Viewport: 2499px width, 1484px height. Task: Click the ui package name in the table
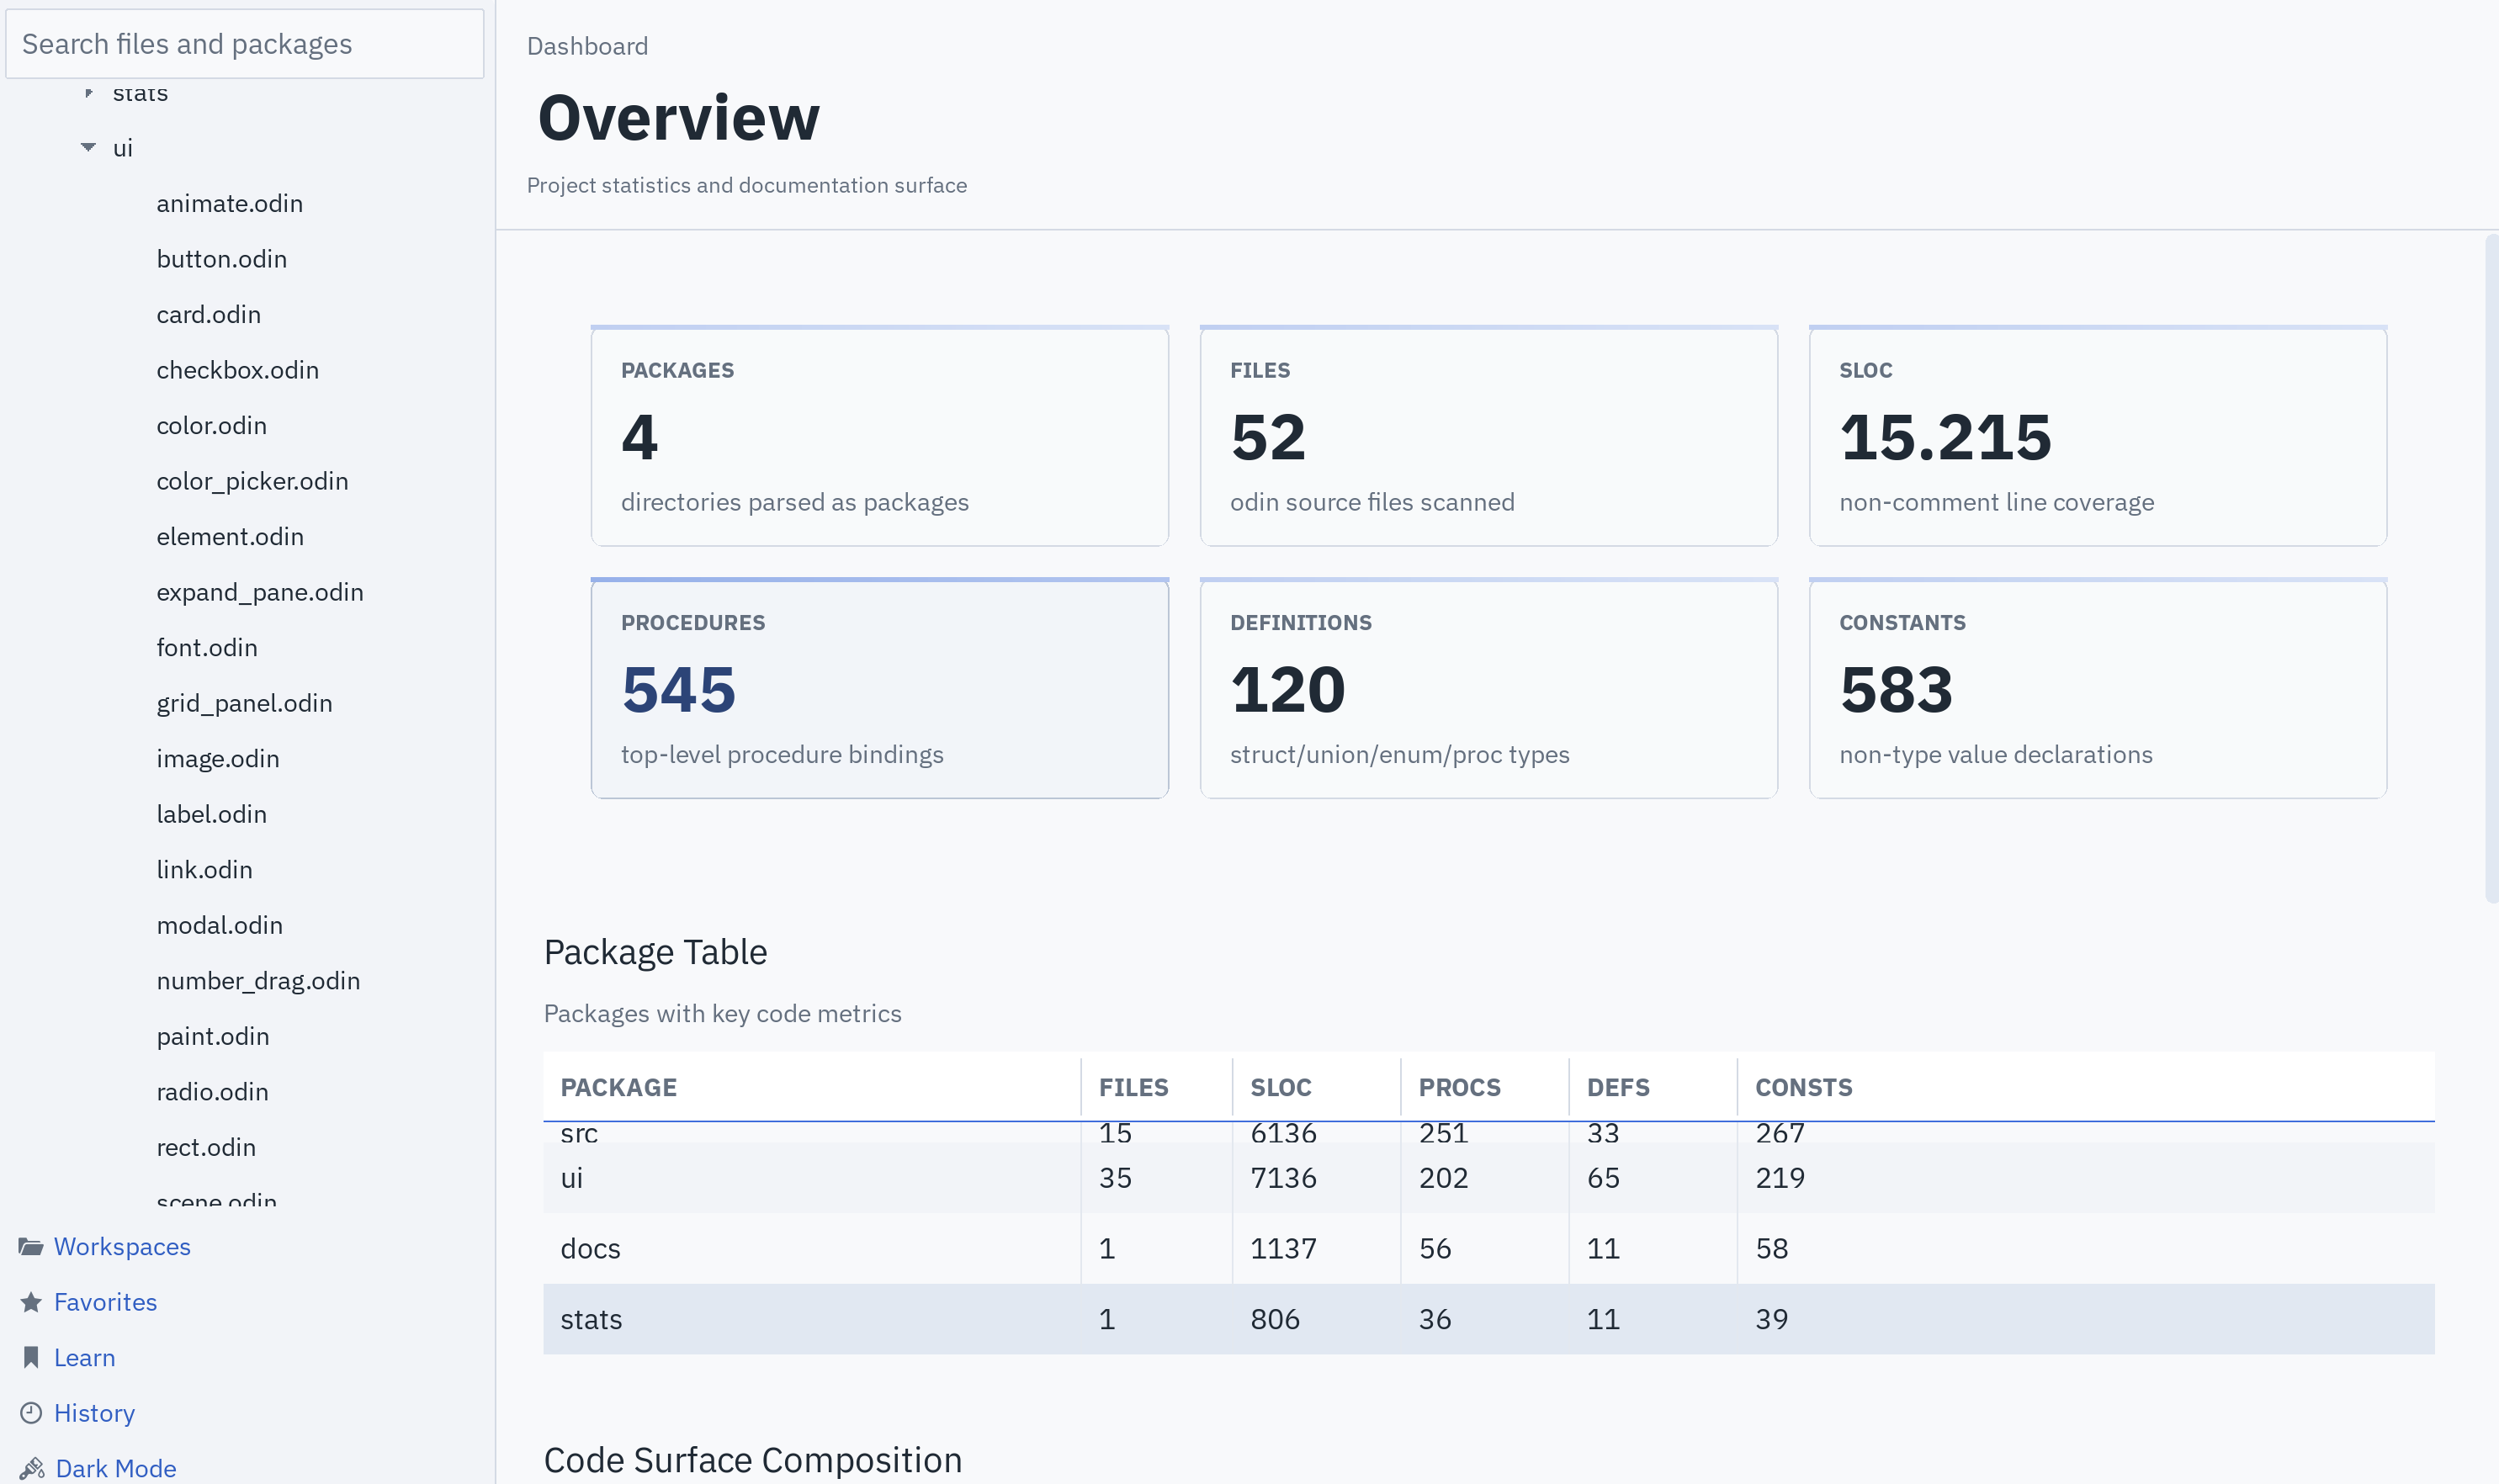pyautogui.click(x=571, y=1177)
